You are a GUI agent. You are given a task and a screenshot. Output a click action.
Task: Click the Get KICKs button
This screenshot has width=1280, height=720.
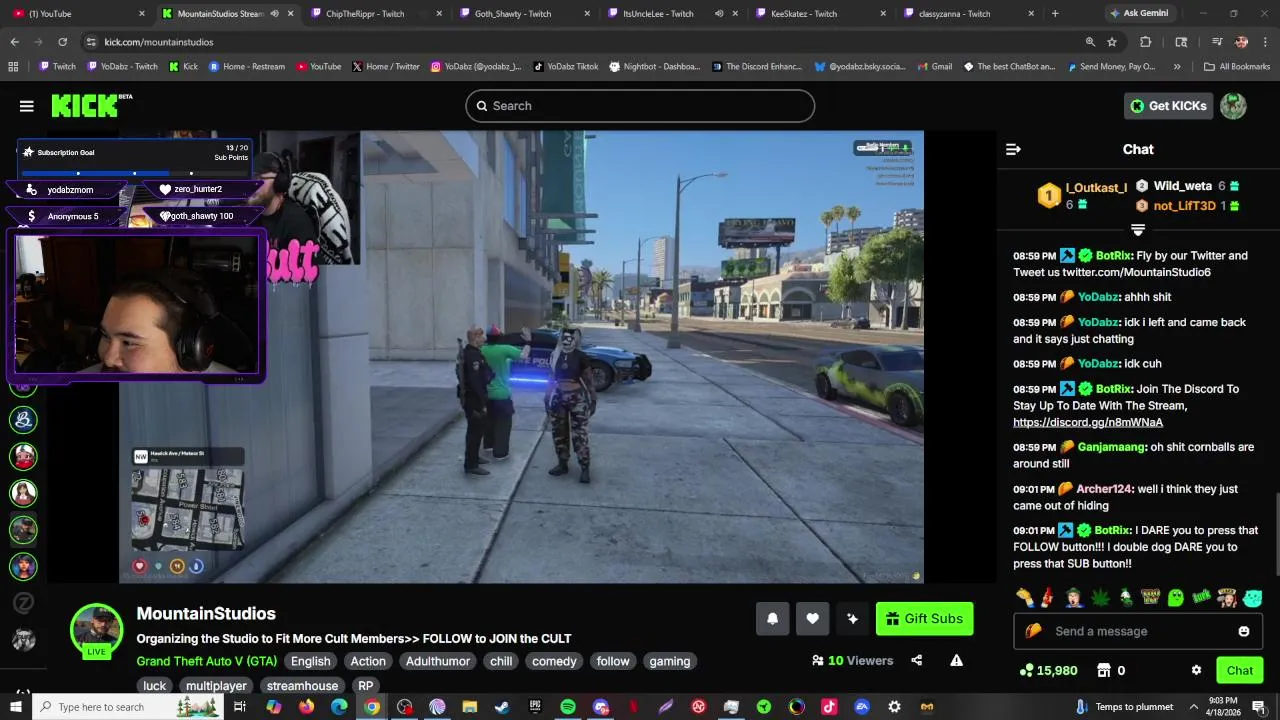1168,106
